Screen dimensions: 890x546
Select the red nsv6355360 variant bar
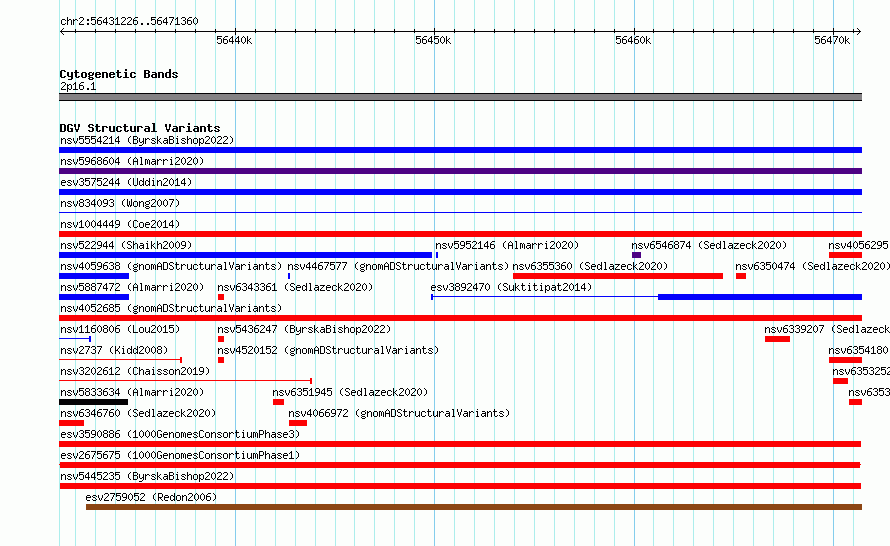618,276
